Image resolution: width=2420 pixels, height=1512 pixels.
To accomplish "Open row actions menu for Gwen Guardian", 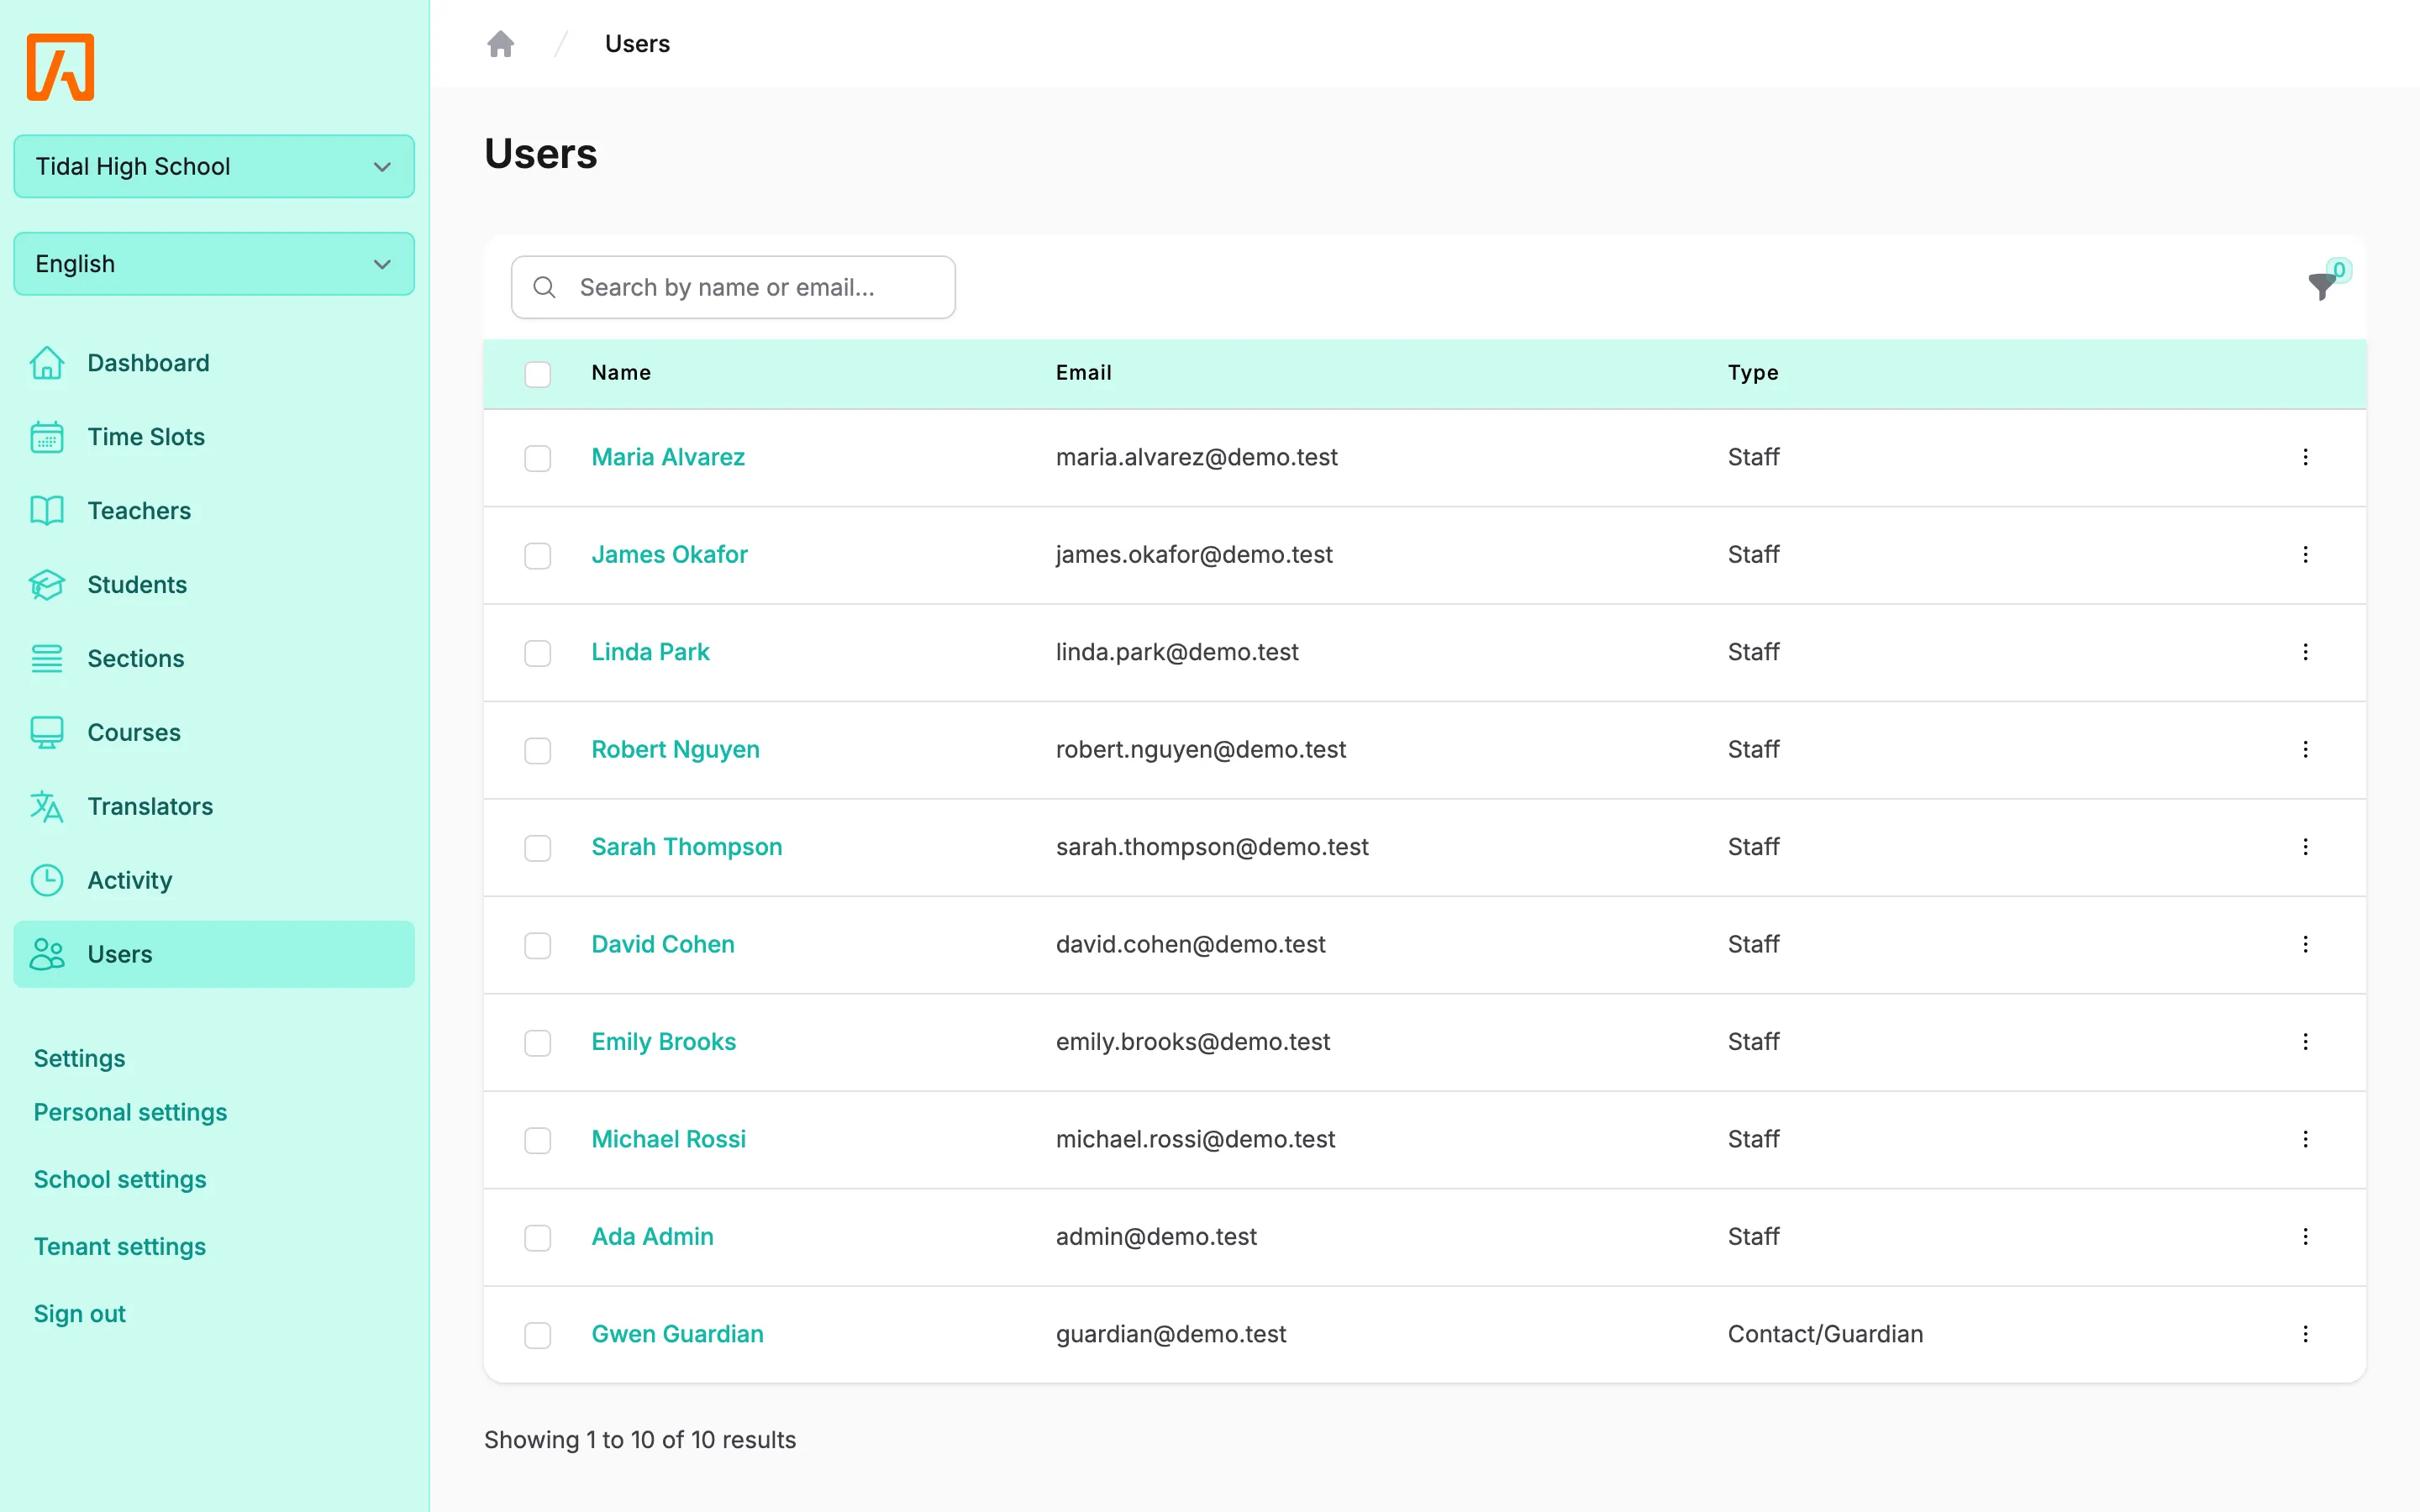I will 2305,1334.
